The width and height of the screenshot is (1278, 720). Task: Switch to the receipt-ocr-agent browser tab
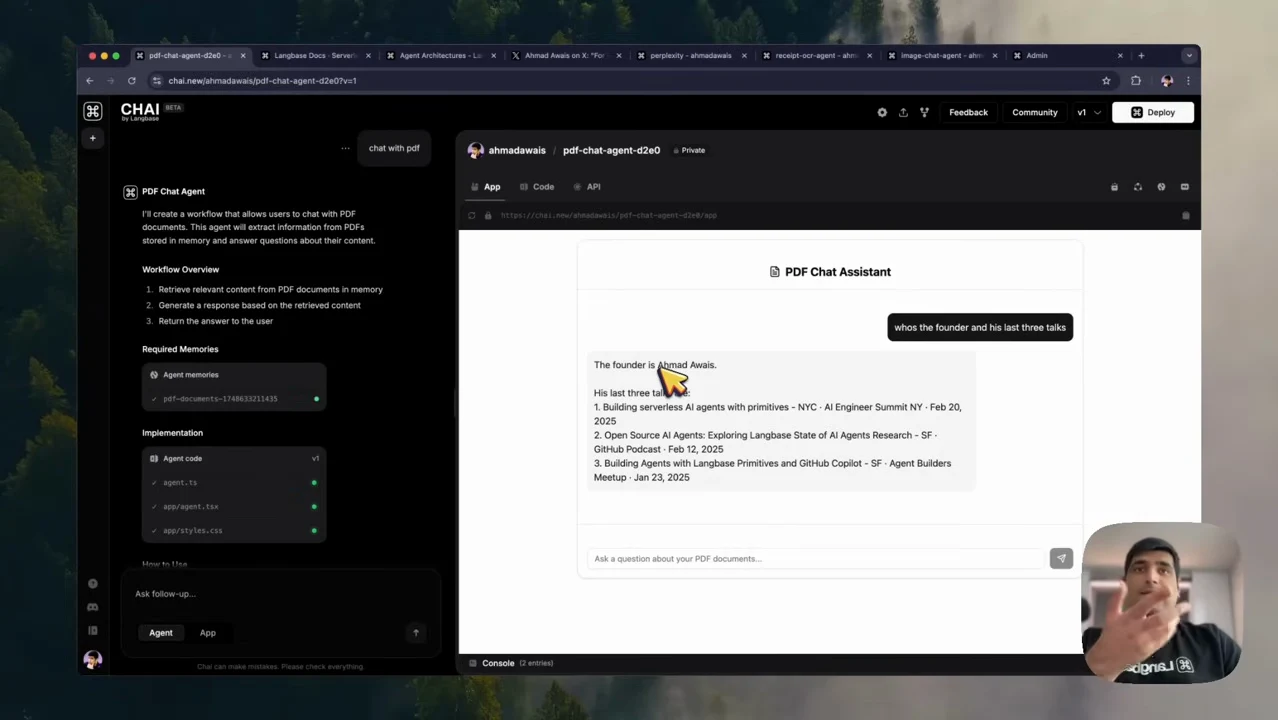816,56
